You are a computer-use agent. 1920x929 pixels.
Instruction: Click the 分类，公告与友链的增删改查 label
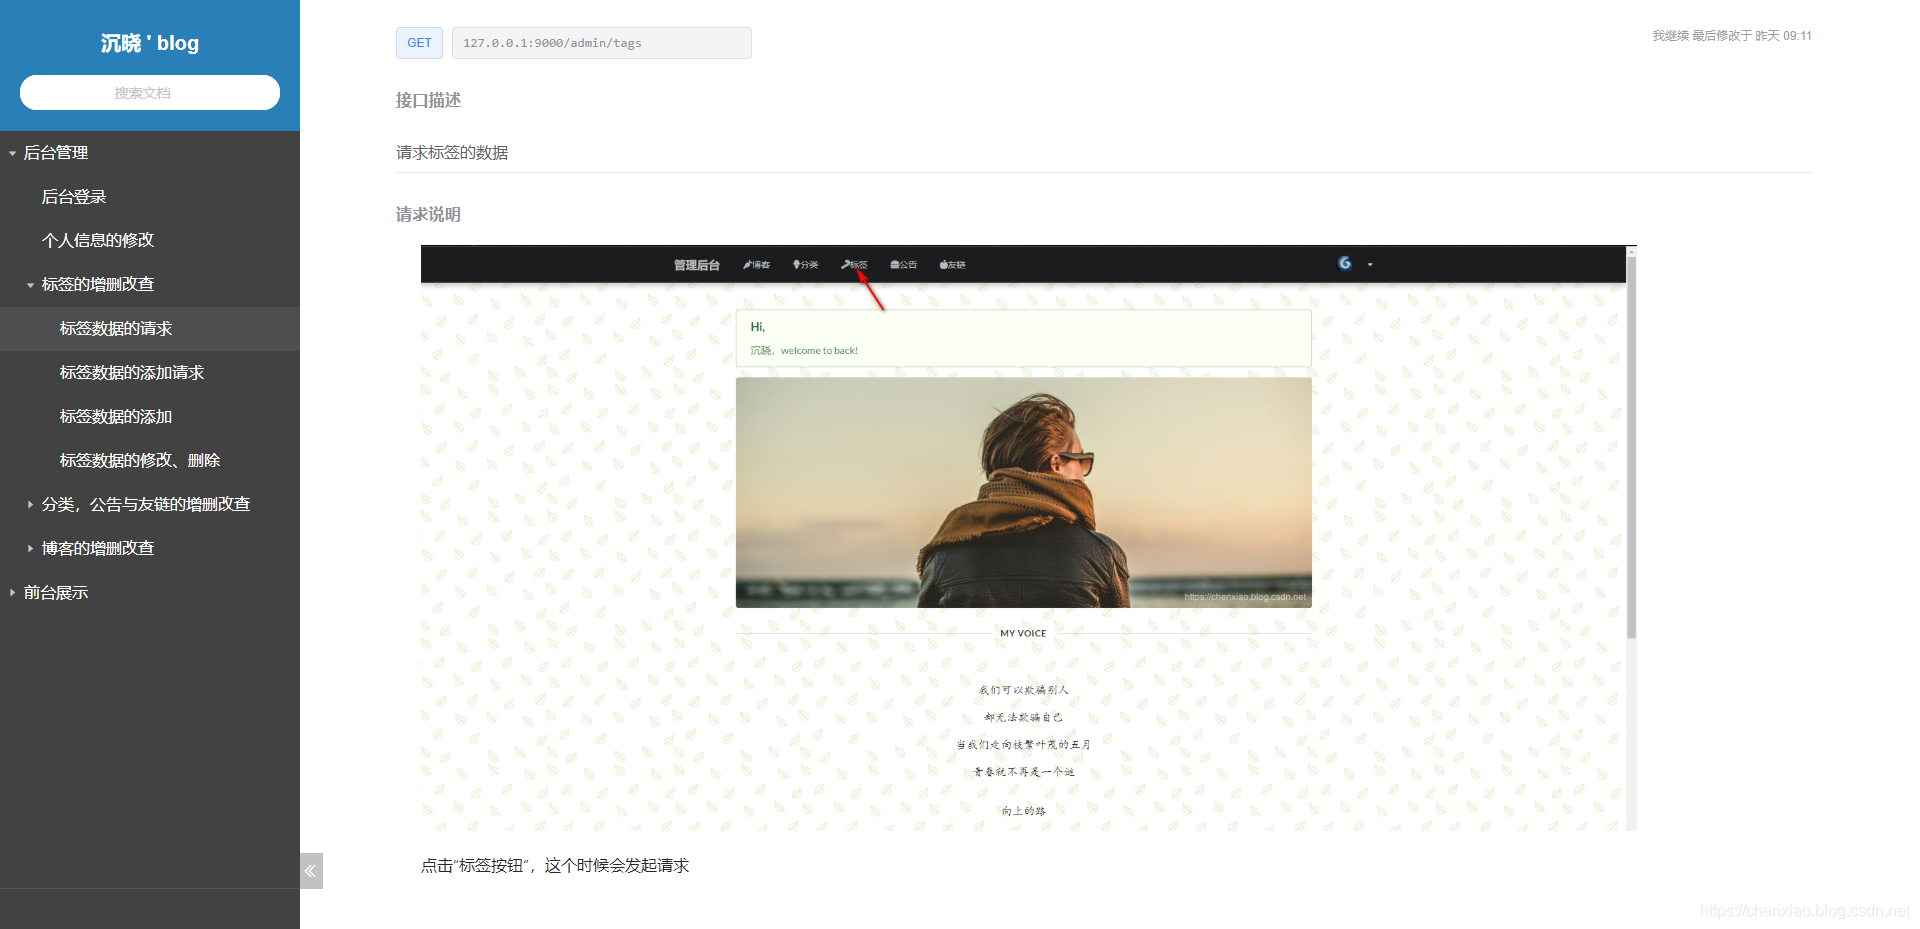(x=146, y=505)
